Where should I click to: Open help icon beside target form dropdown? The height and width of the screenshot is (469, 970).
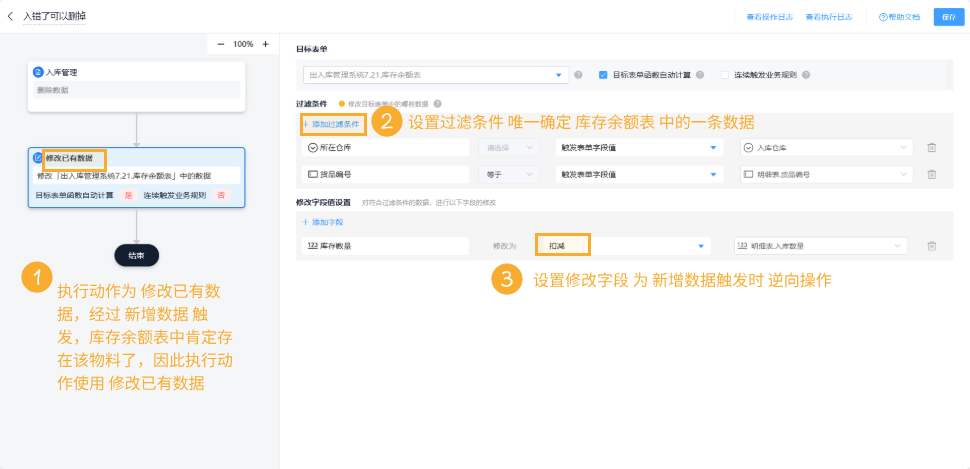click(578, 75)
